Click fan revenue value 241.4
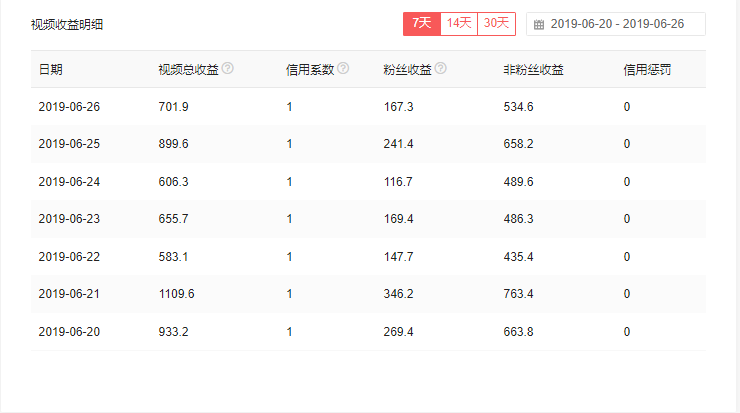 [398, 144]
